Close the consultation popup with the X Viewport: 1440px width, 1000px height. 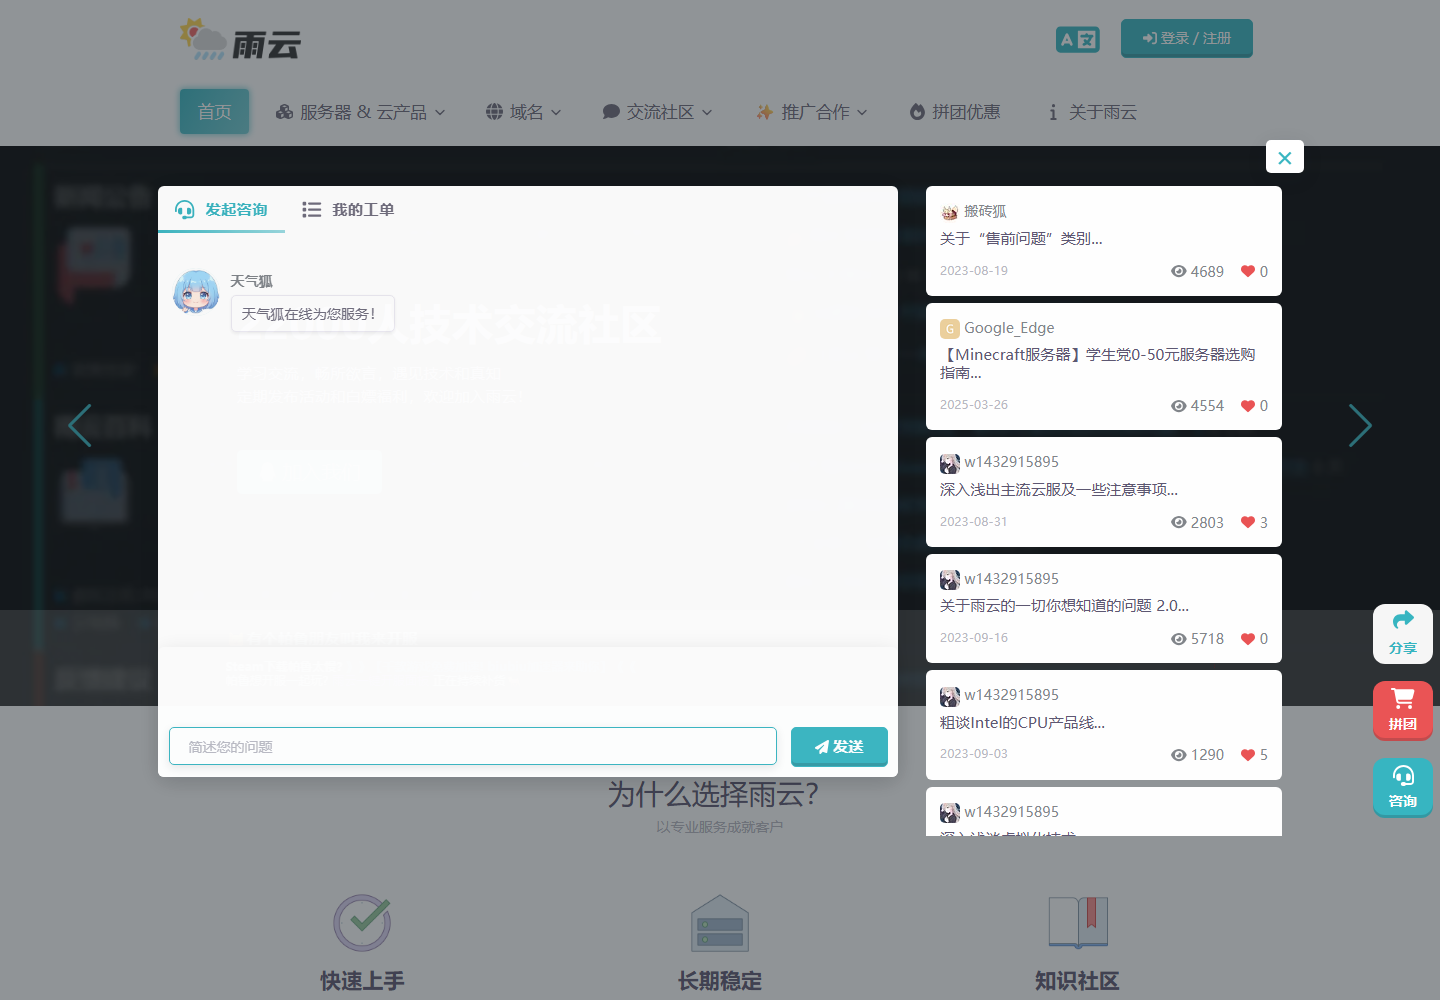1285,157
